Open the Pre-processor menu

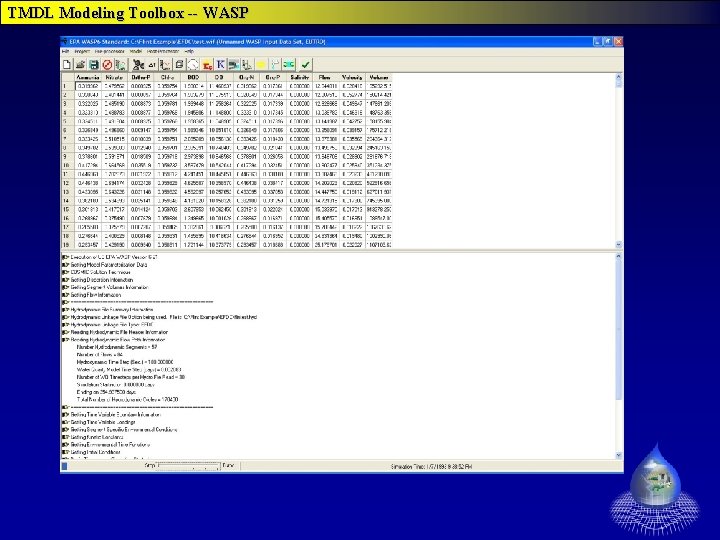tap(110, 51)
